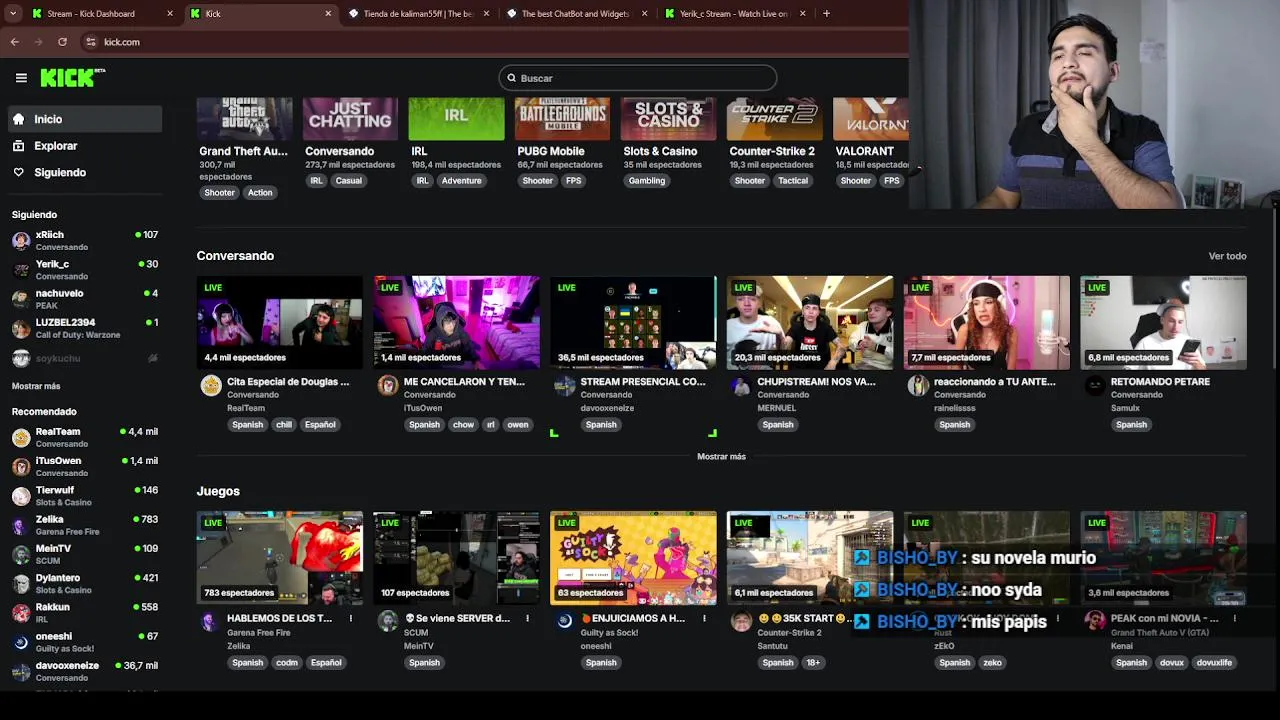Screen dimensions: 1280x720
Task: Click the Buscar search field
Action: [x=638, y=78]
